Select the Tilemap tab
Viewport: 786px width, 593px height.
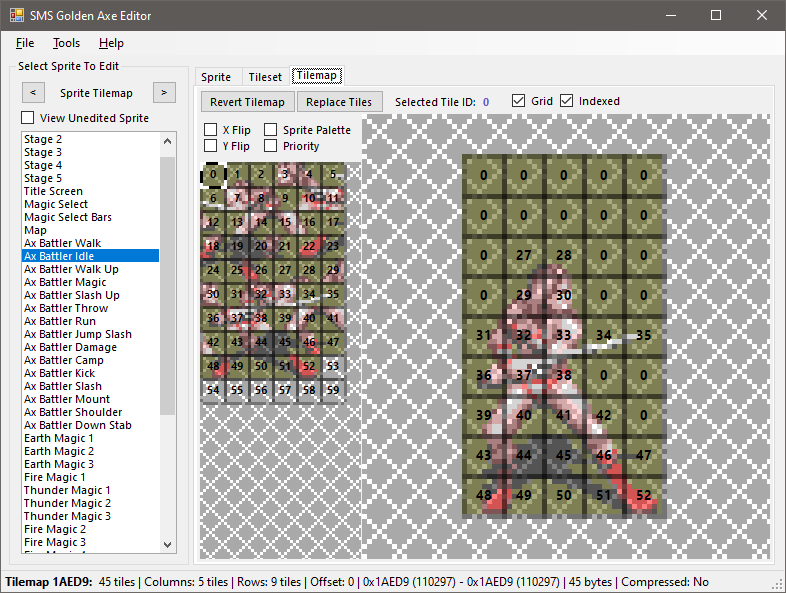(316, 76)
